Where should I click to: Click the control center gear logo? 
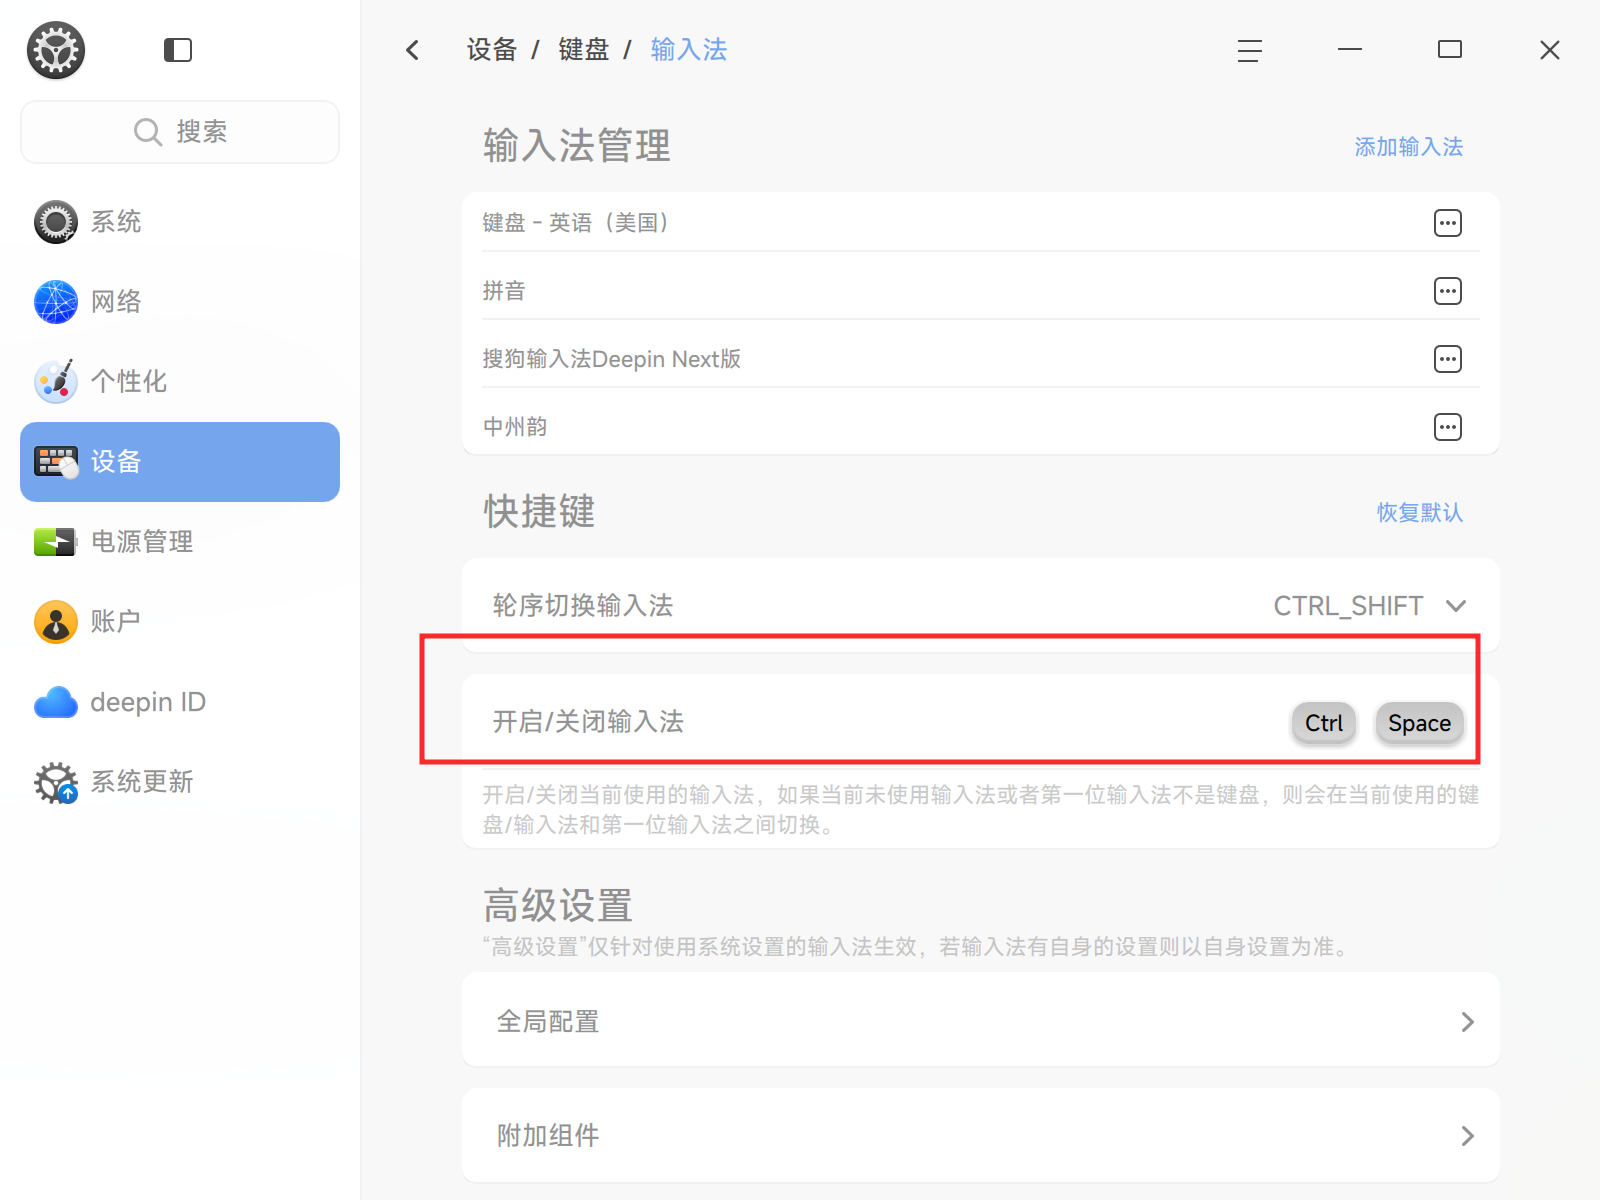click(56, 50)
